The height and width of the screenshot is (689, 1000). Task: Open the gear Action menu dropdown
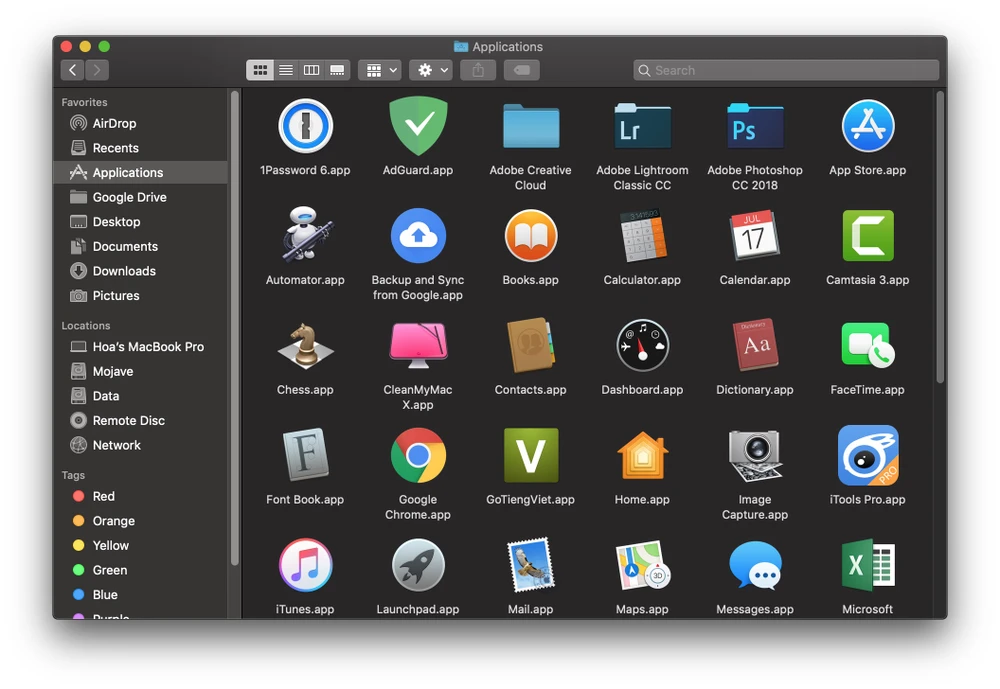pyautogui.click(x=431, y=70)
